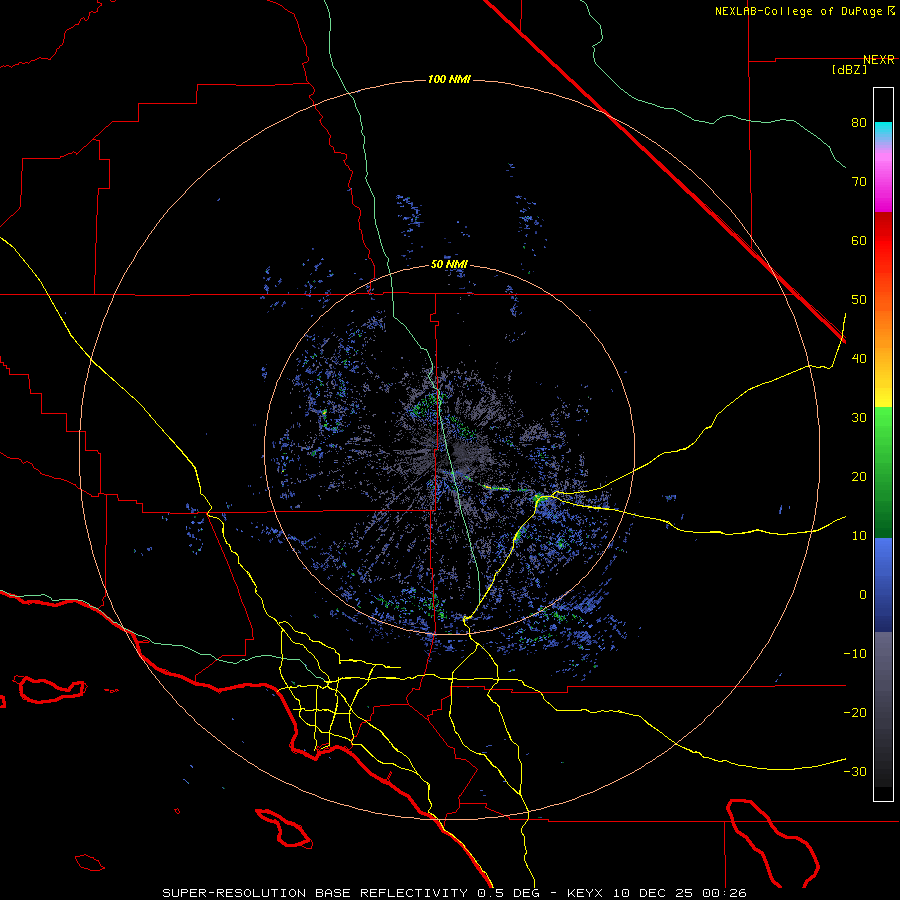Screen dimensions: 900x900
Task: Click the -10 value on the dBZ scale
Action: pos(855,654)
